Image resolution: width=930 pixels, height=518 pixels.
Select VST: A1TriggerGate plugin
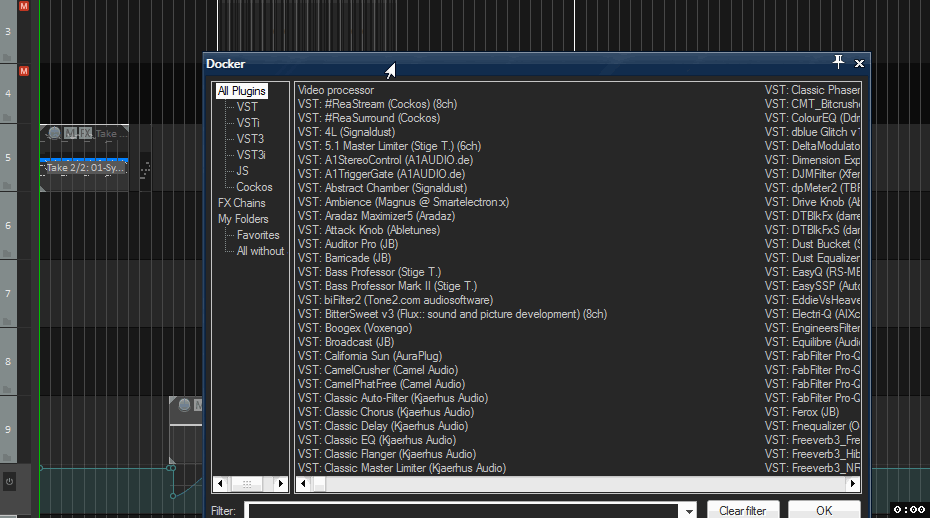pyautogui.click(x=381, y=174)
